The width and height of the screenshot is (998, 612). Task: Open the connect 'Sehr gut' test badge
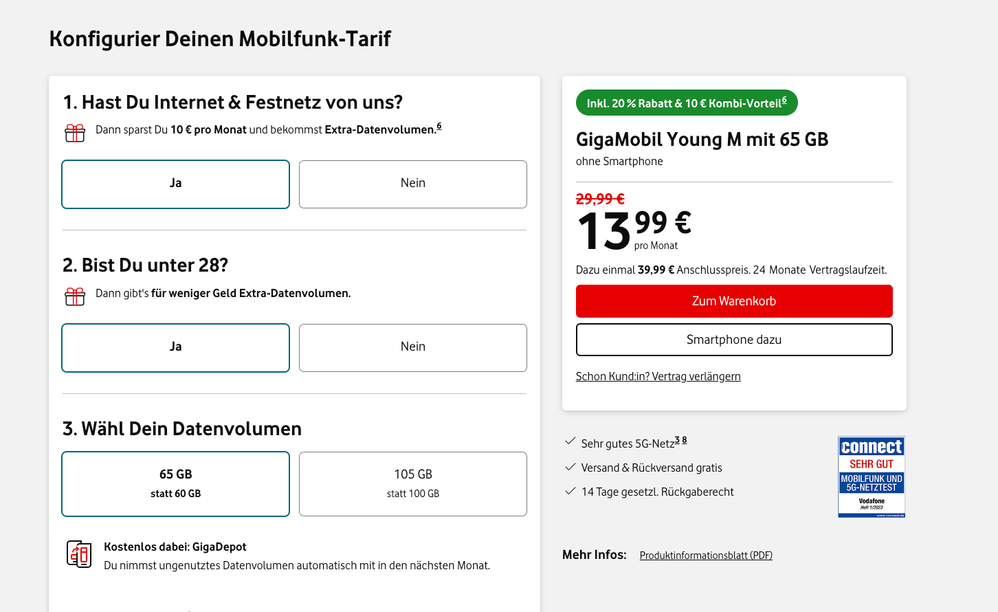[x=870, y=476]
